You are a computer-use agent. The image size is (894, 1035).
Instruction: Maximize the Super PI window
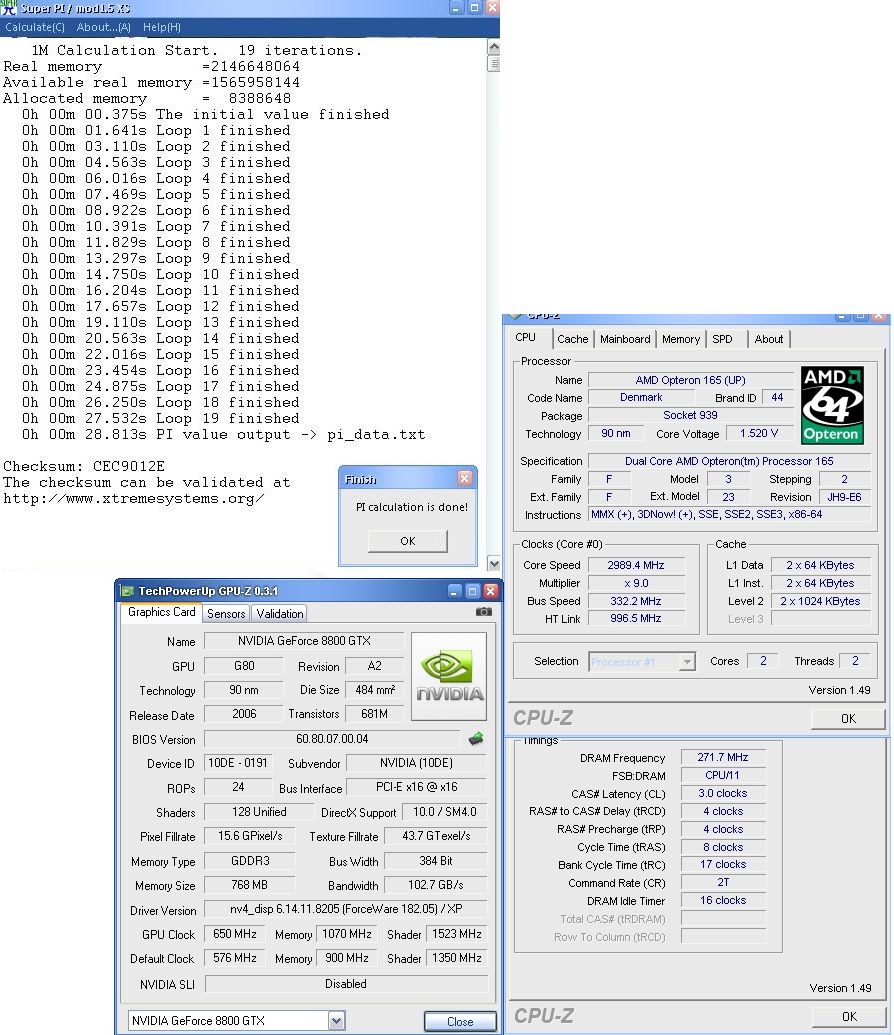(x=474, y=8)
